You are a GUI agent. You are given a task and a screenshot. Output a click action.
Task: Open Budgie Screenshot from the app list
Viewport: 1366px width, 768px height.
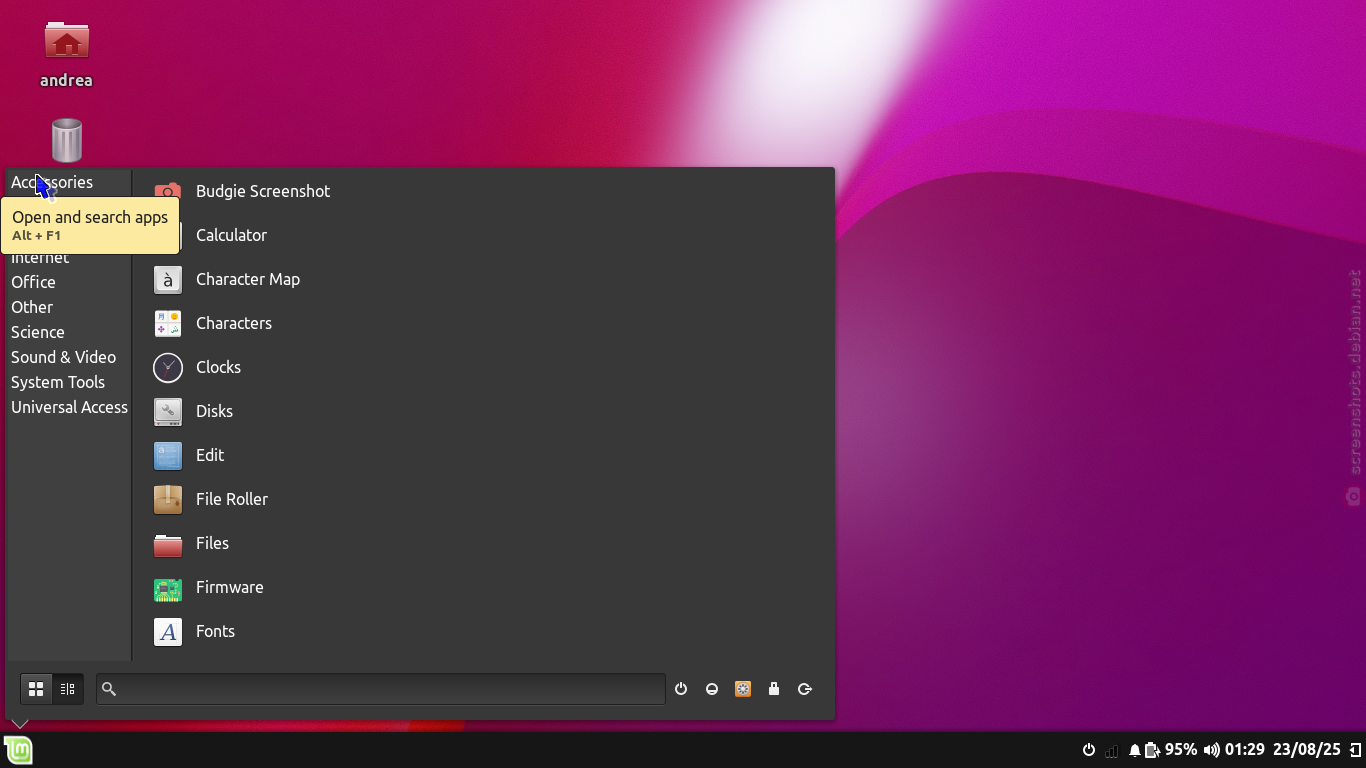pos(484,191)
